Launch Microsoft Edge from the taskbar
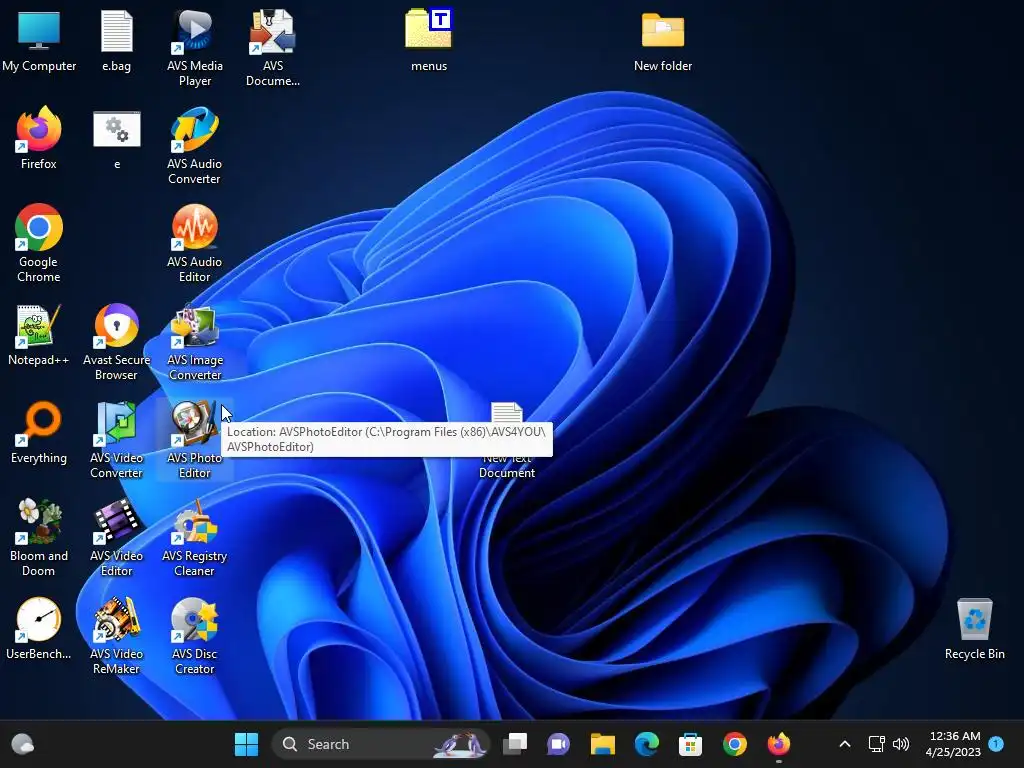 pyautogui.click(x=647, y=744)
